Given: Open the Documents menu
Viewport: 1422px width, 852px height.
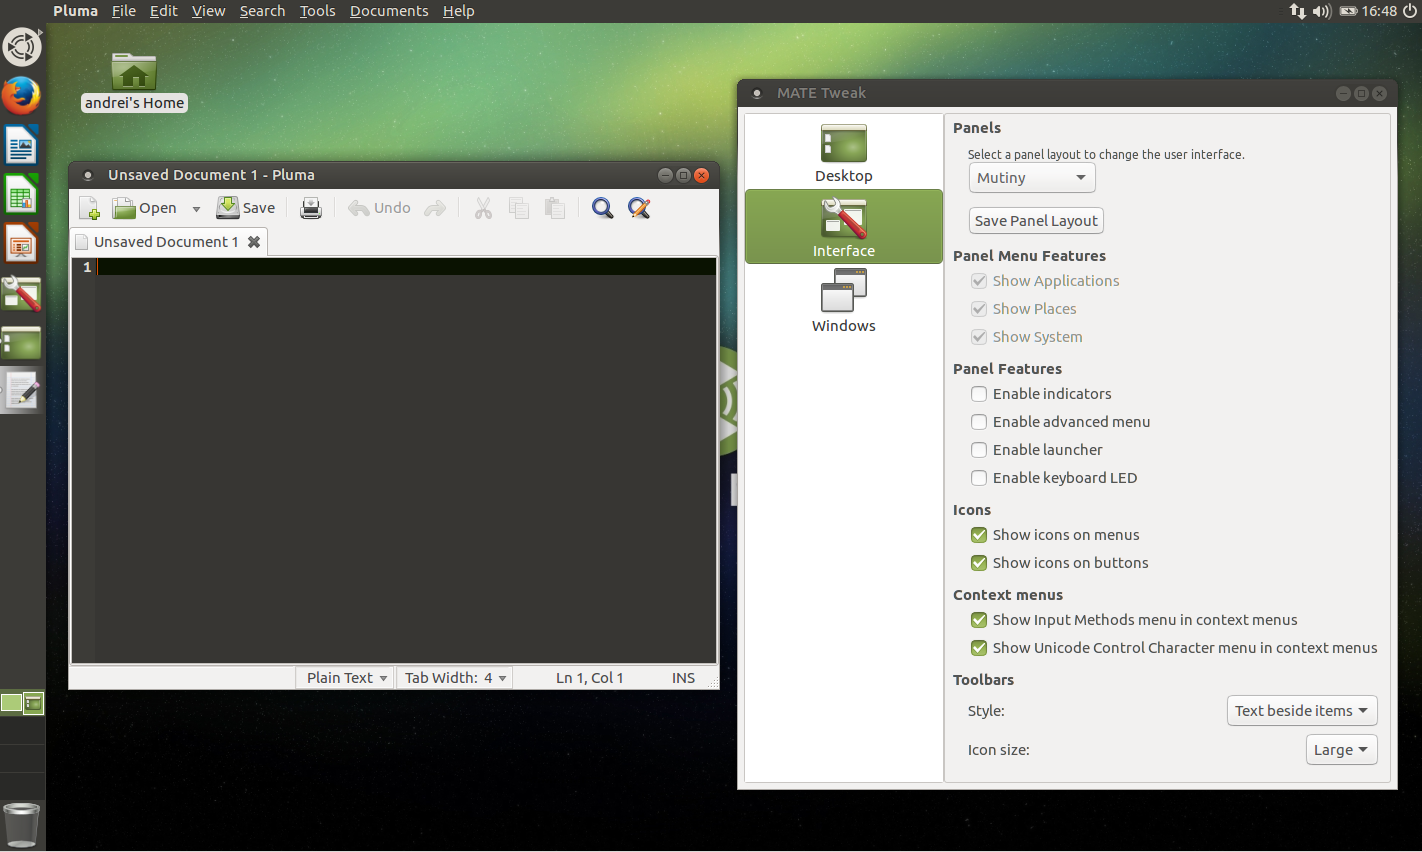Looking at the screenshot, I should [x=389, y=11].
